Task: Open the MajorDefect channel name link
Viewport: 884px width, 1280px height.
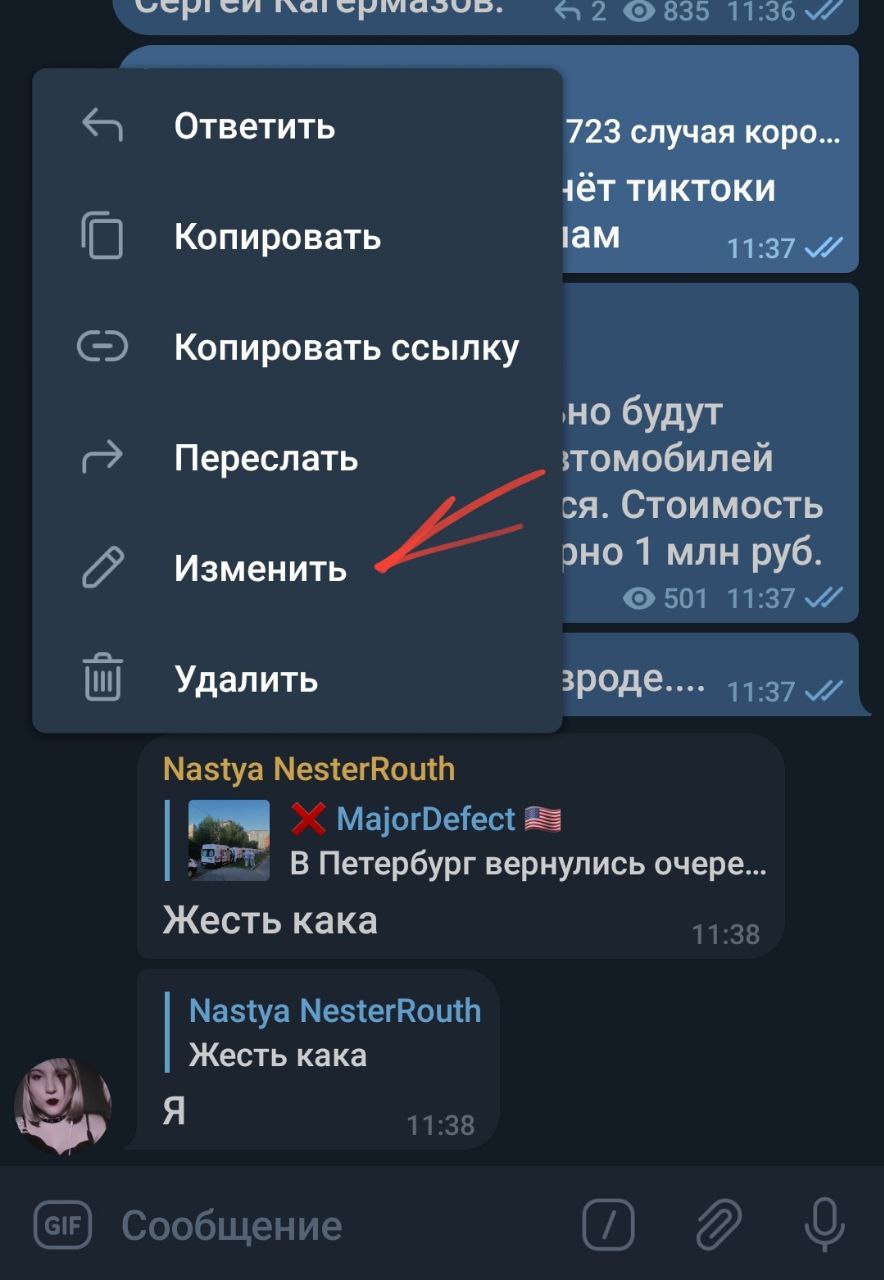Action: tap(426, 819)
